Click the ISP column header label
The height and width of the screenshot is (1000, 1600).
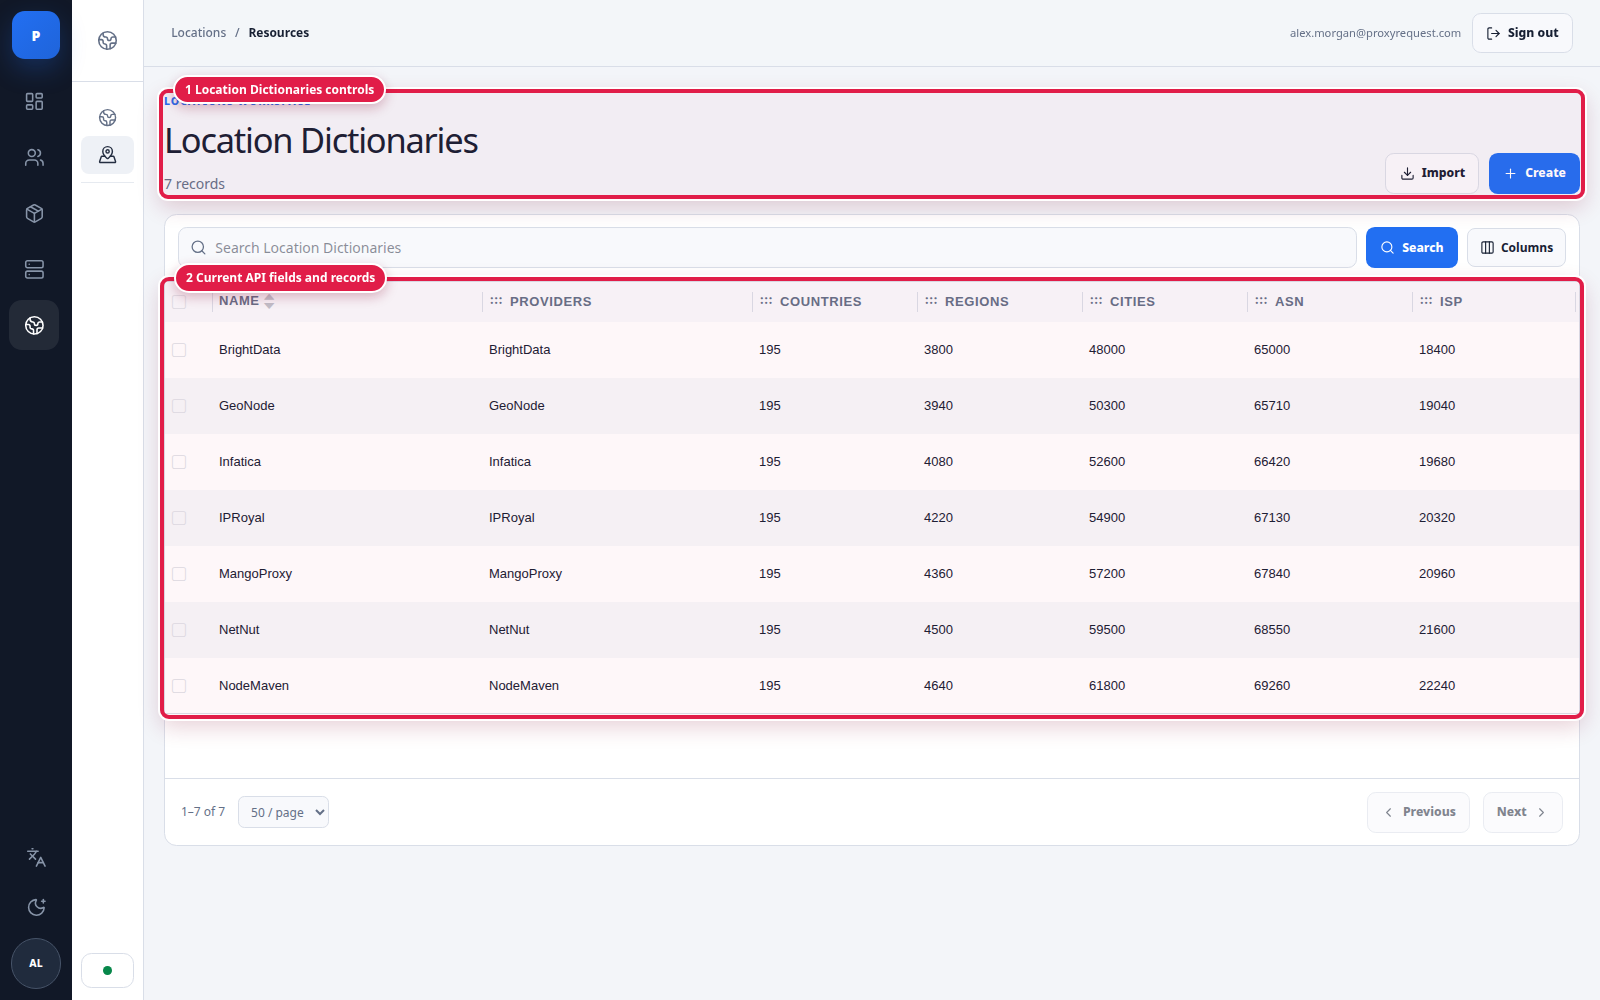tap(1451, 302)
